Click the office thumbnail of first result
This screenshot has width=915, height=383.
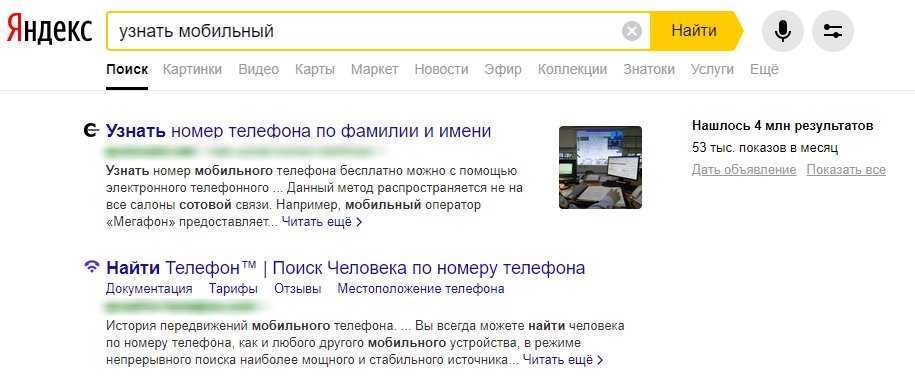click(600, 168)
